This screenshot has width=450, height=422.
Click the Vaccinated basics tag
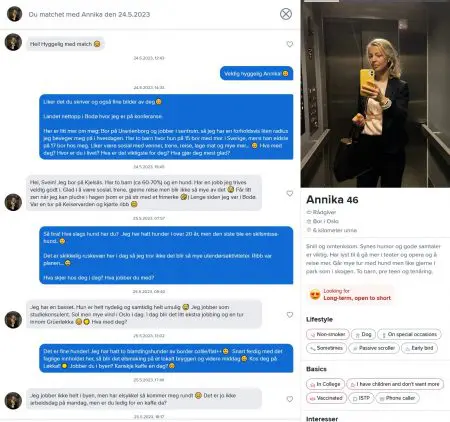pos(326,398)
